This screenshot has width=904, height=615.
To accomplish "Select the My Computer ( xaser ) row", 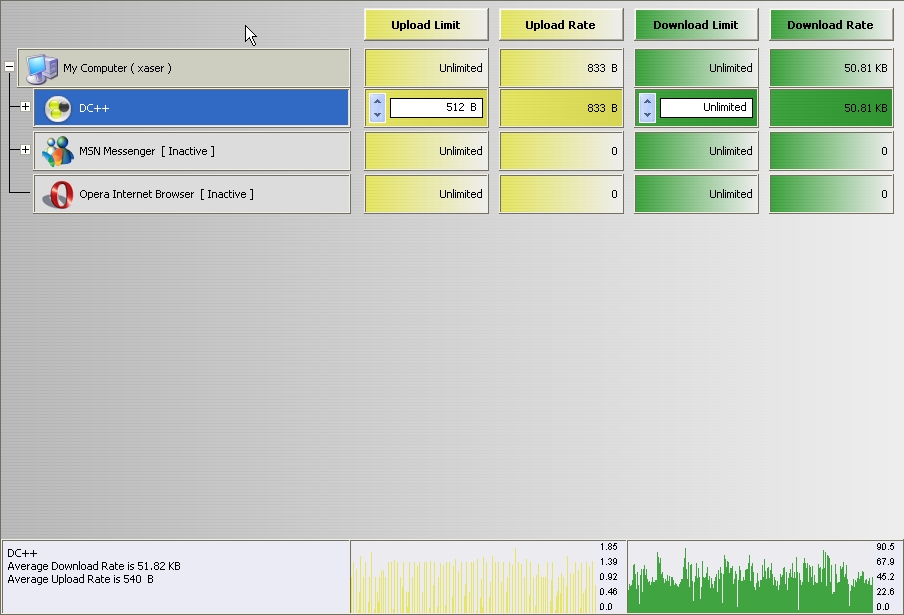I will coord(184,68).
